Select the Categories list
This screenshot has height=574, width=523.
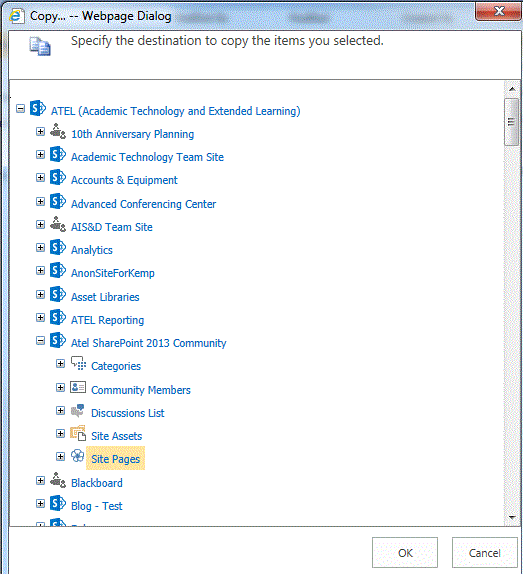pos(116,366)
